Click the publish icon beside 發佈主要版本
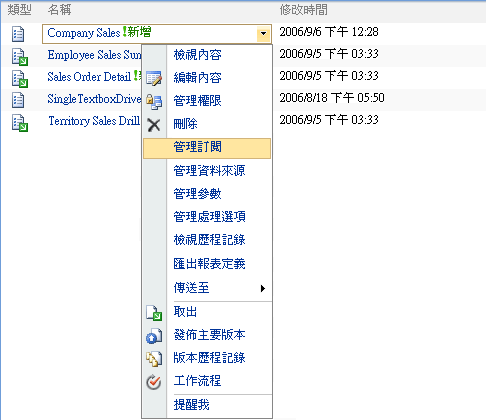 pyautogui.click(x=154, y=336)
